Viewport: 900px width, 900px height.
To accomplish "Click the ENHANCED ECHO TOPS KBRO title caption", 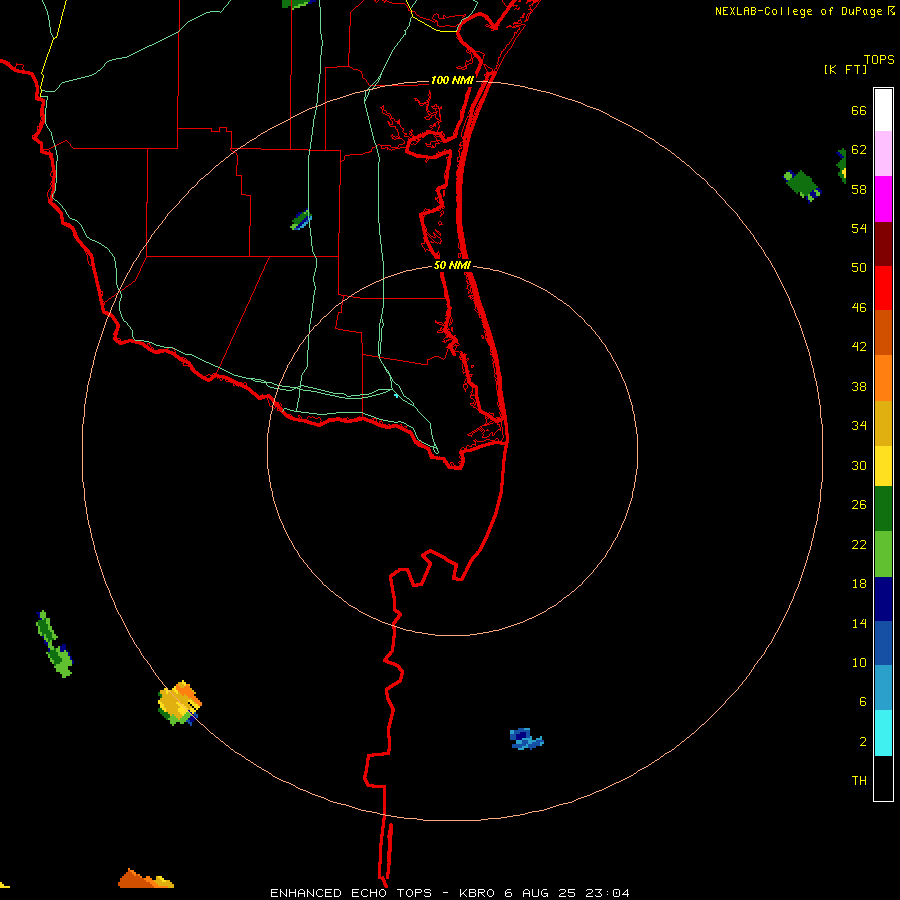I will tap(449, 893).
